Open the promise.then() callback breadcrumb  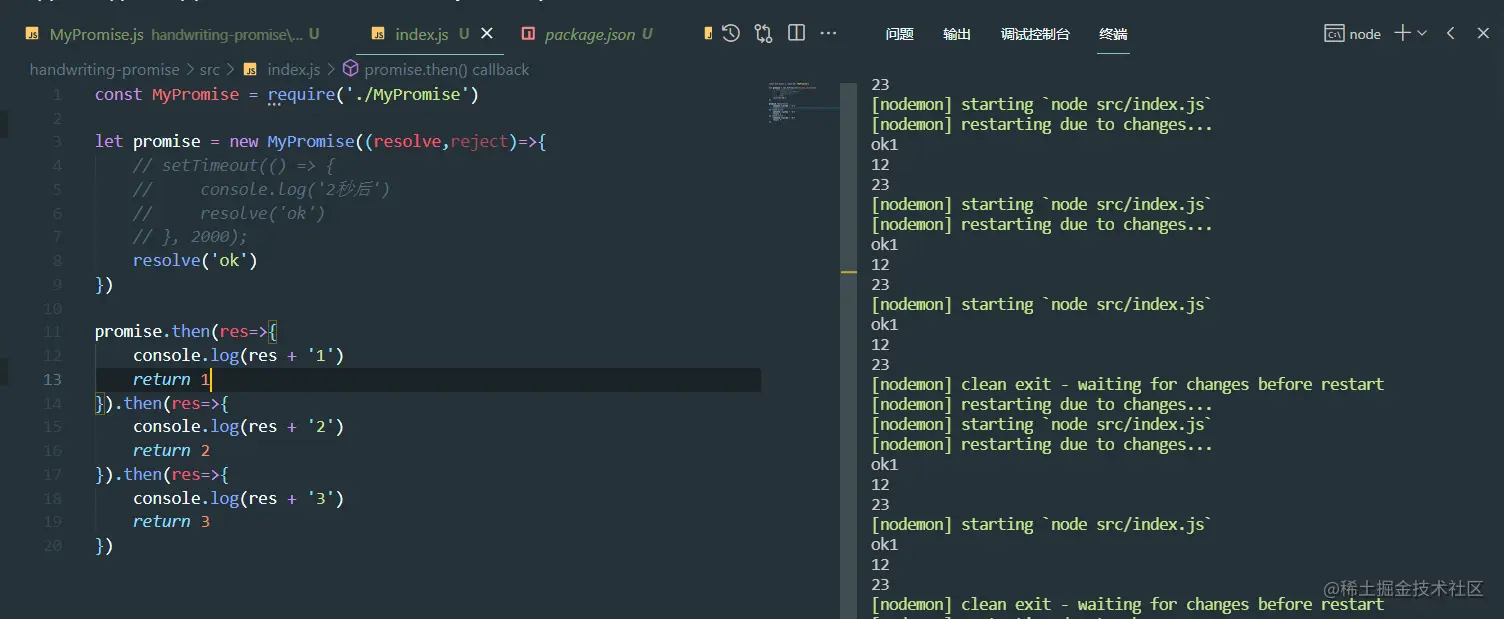tap(446, 69)
